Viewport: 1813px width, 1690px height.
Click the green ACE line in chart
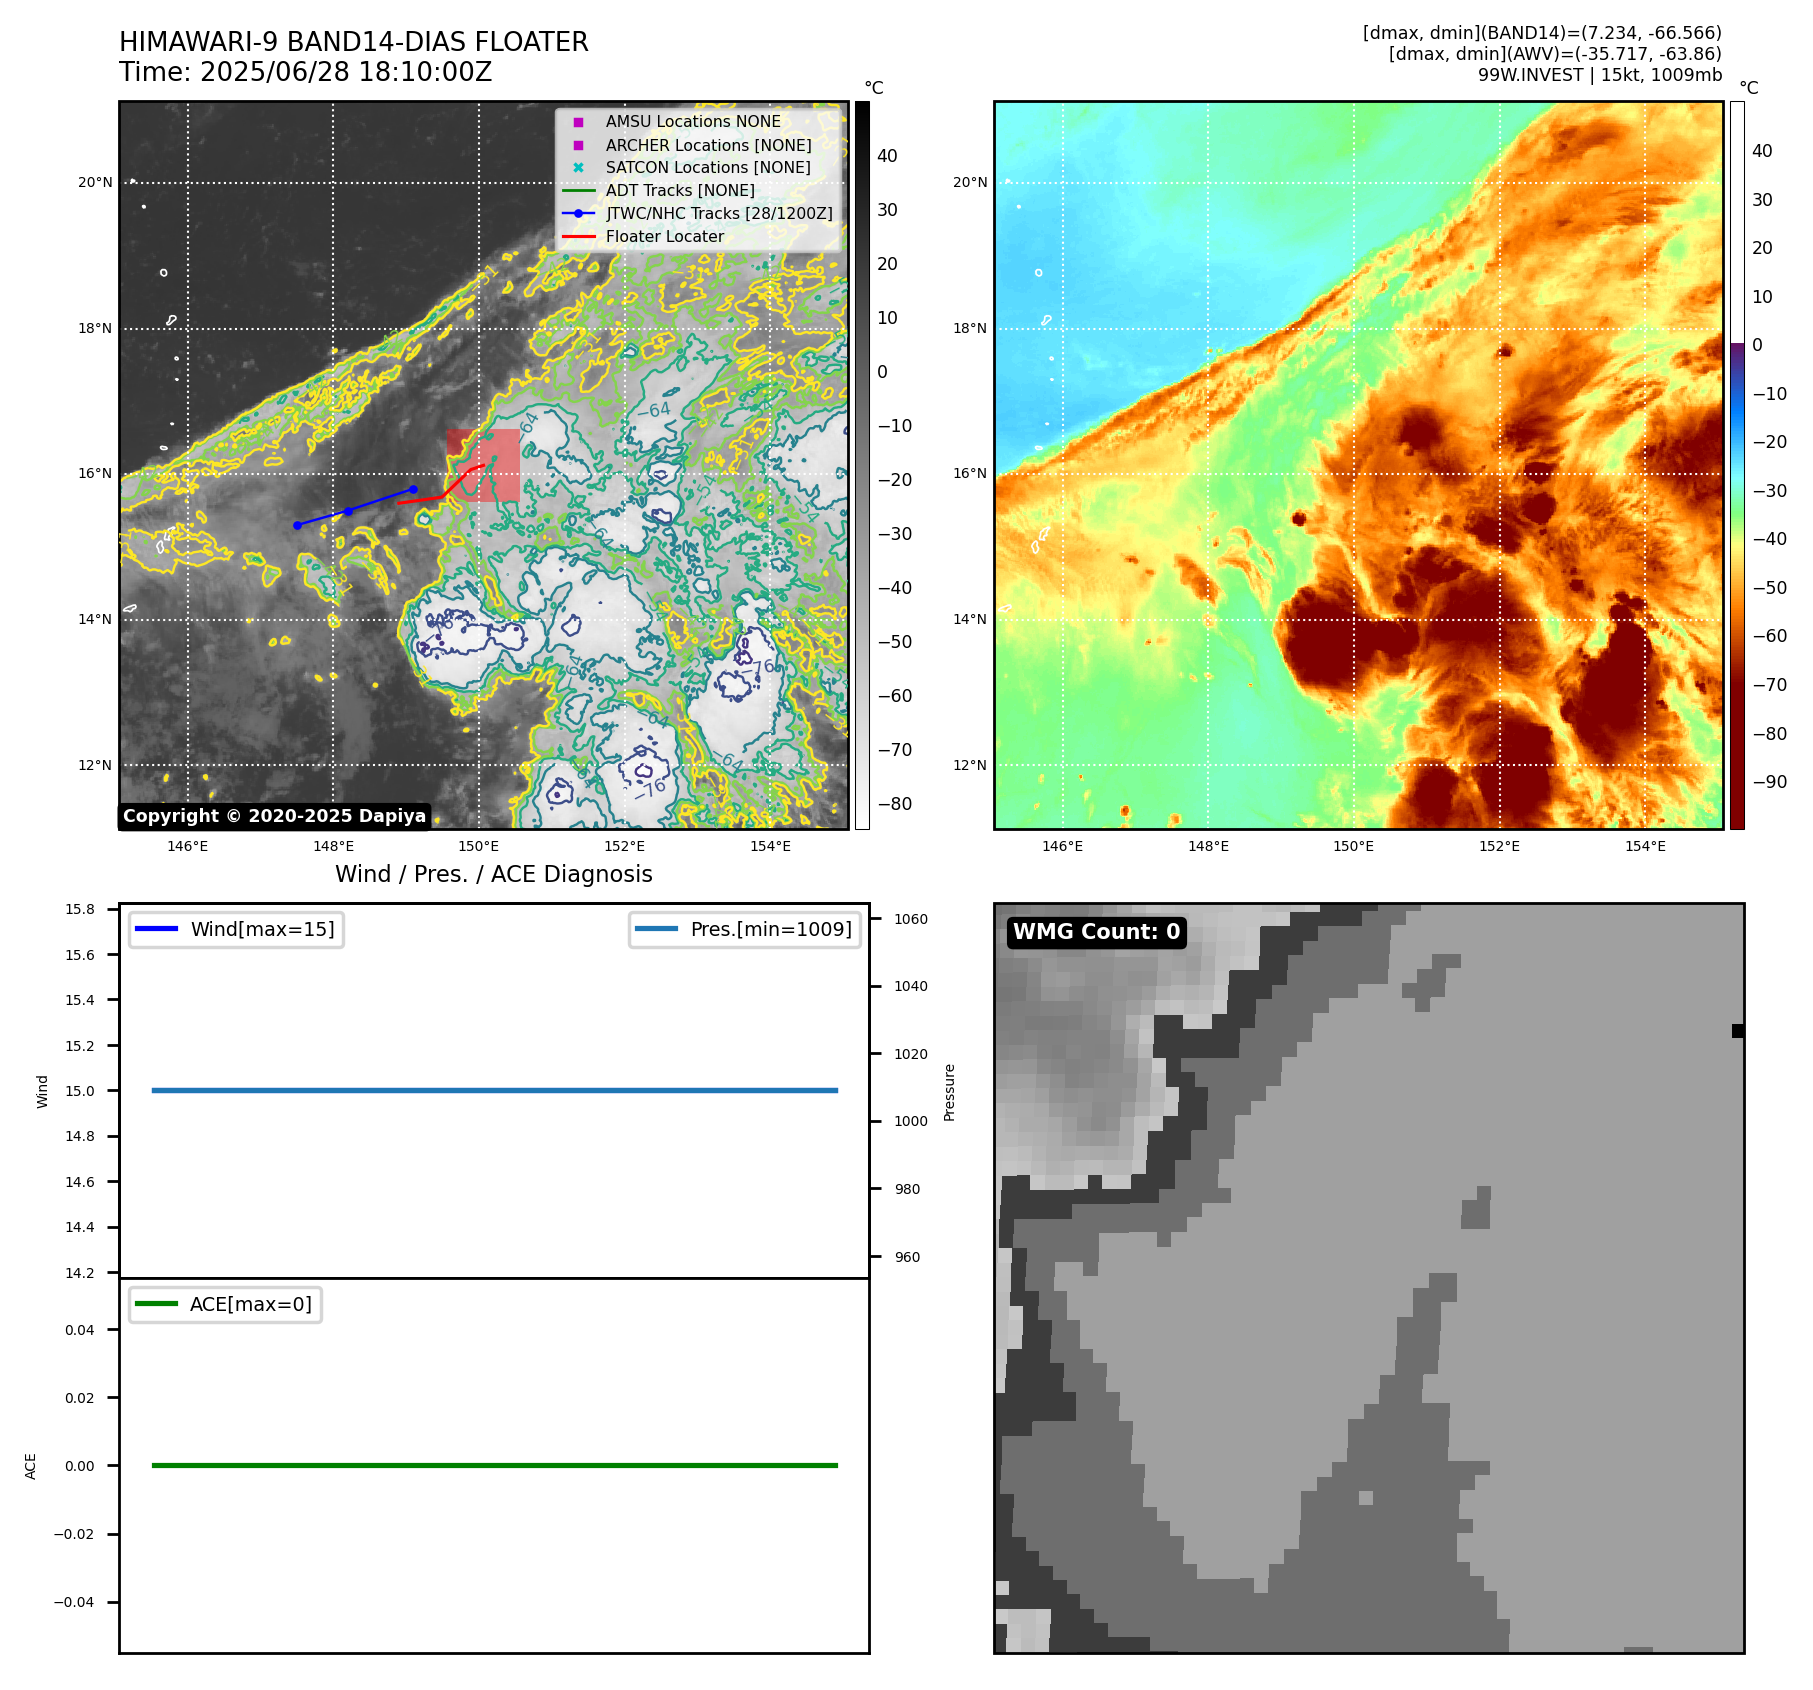click(494, 1465)
